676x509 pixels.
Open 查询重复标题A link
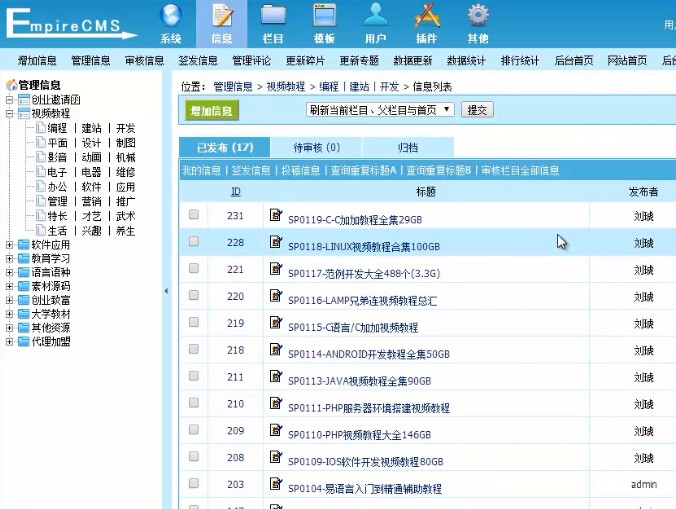(x=363, y=170)
